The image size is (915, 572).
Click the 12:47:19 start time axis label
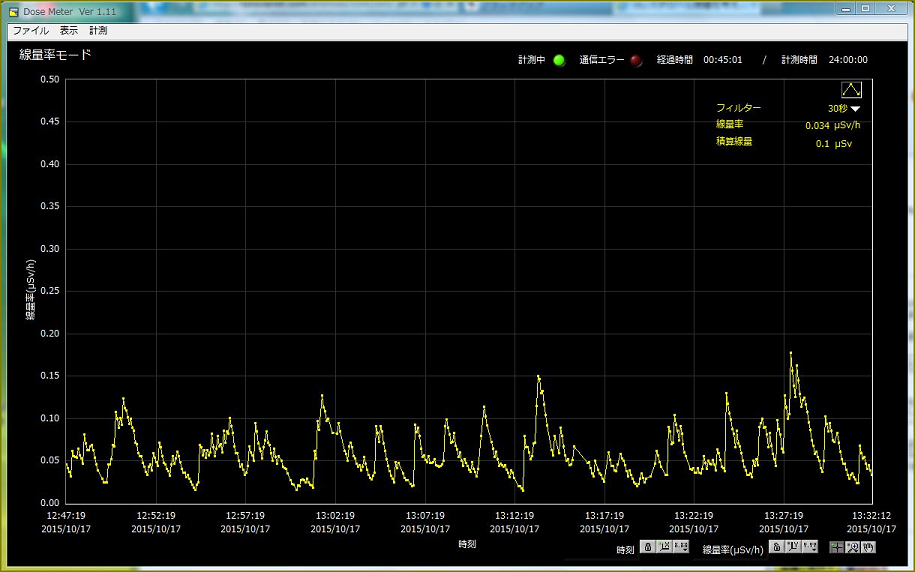pyautogui.click(x=66, y=516)
